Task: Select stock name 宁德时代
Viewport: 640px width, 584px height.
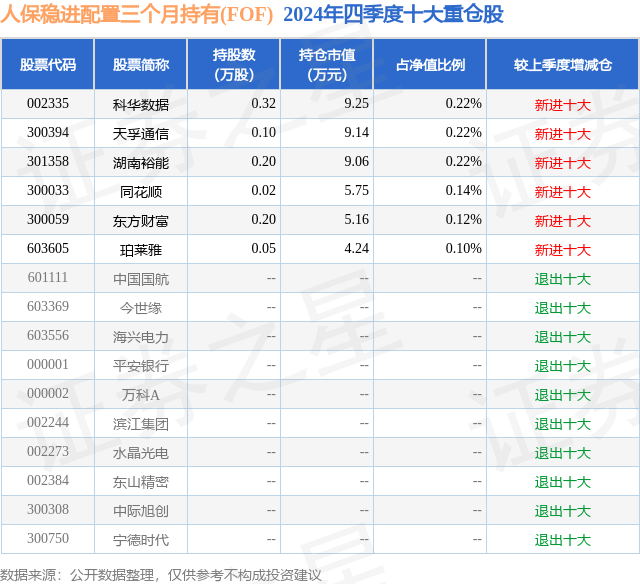Action: (x=141, y=540)
